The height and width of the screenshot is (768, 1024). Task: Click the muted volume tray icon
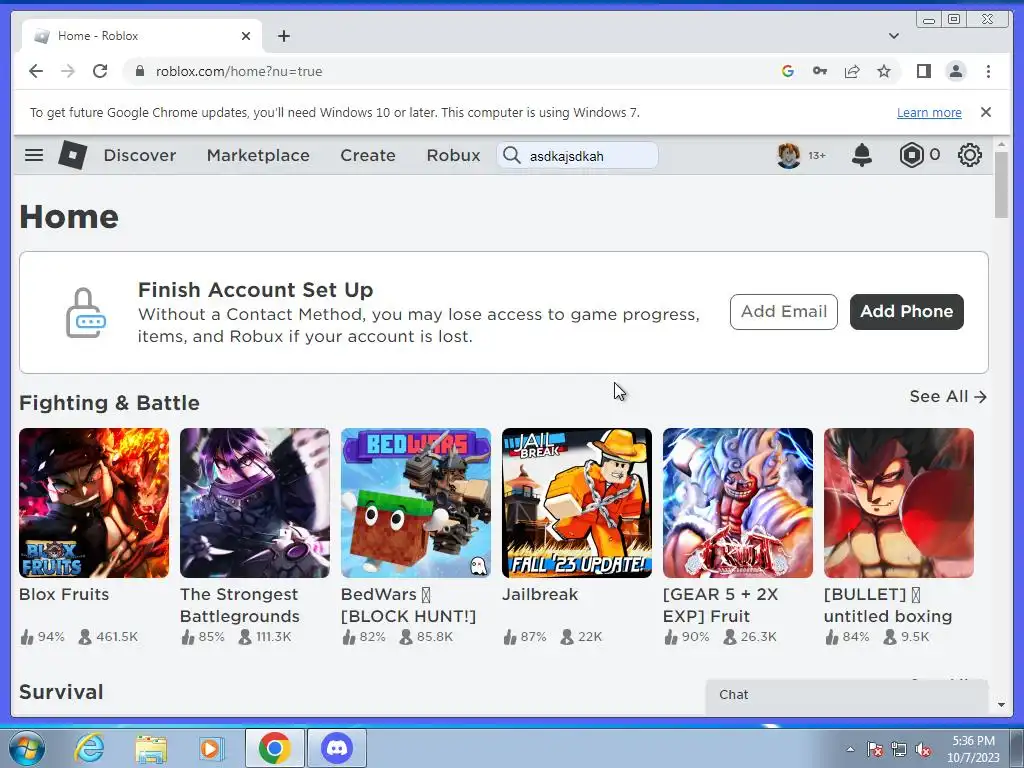click(x=923, y=750)
